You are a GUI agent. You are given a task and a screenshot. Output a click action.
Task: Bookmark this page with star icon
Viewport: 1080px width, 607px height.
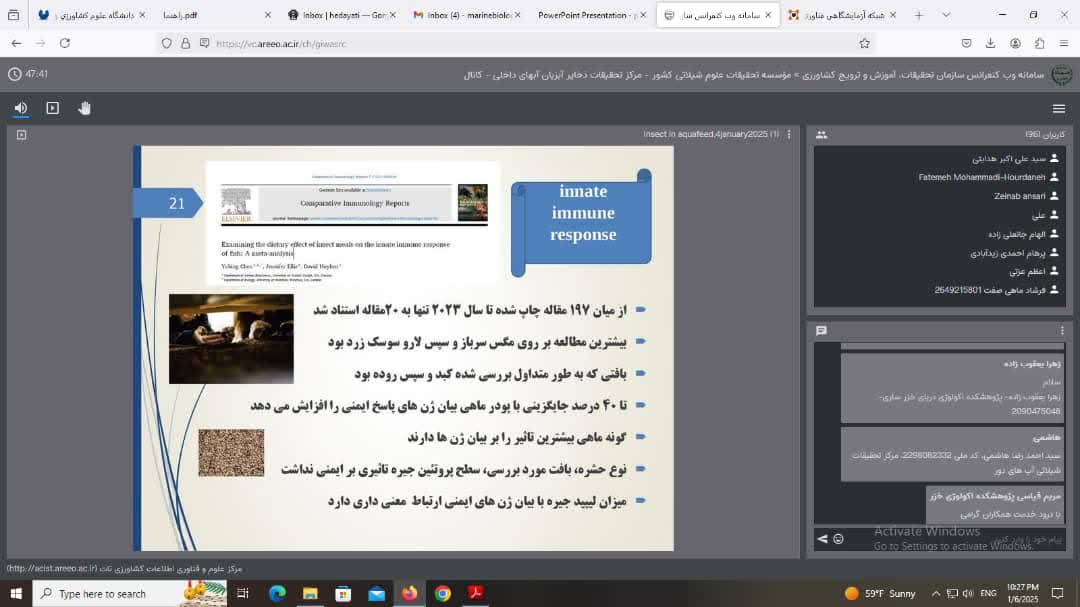pos(864,43)
